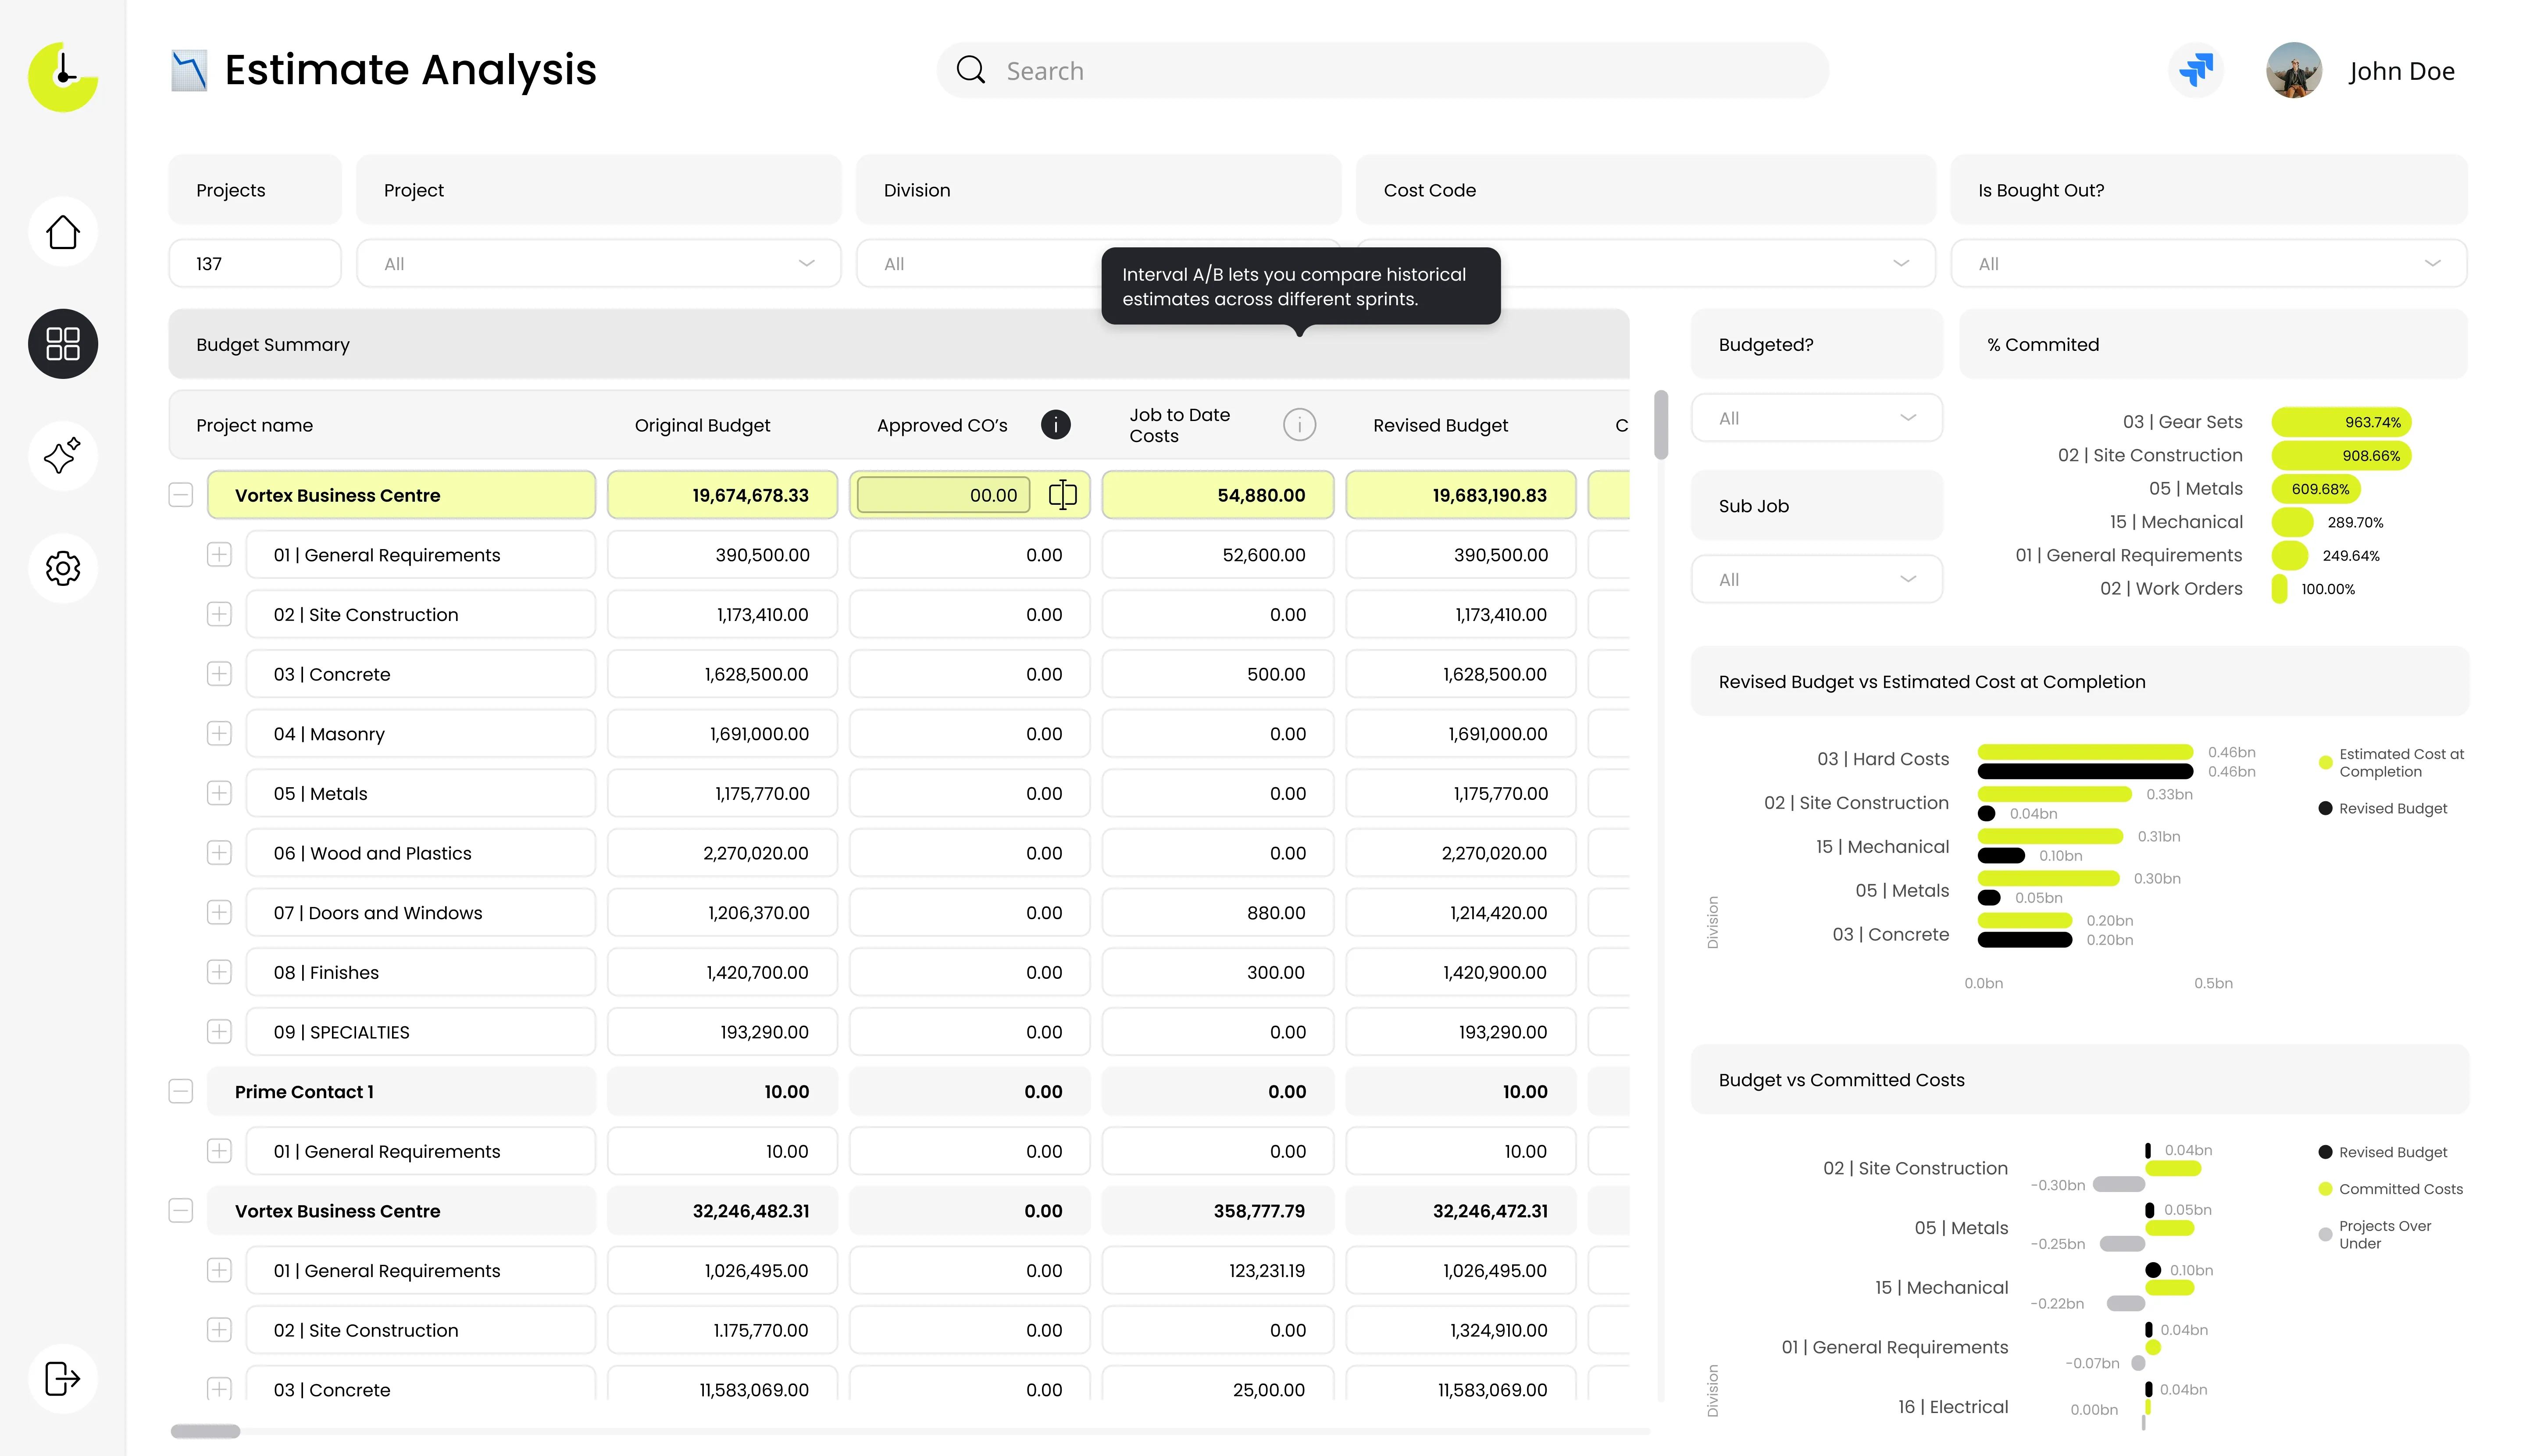2526x1456 pixels.
Task: Collapse the Prime Contact 1 group
Action: click(181, 1091)
